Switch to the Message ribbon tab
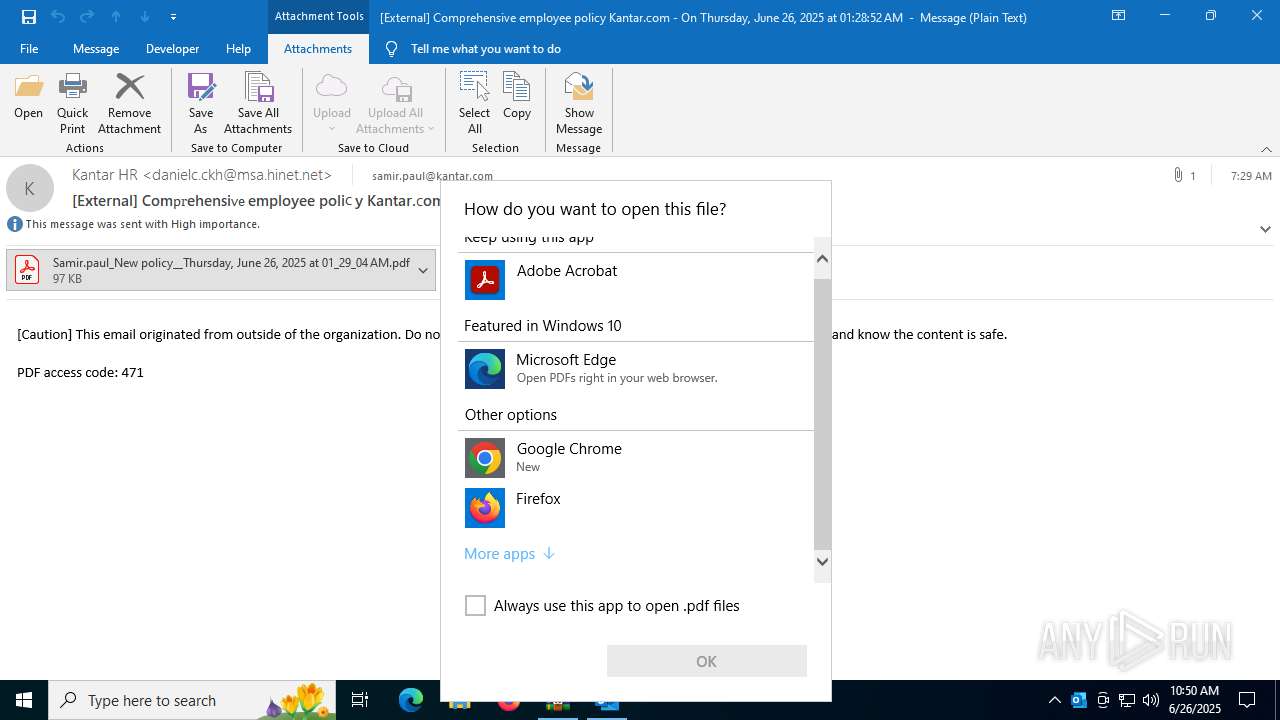The image size is (1280, 720). 96,48
